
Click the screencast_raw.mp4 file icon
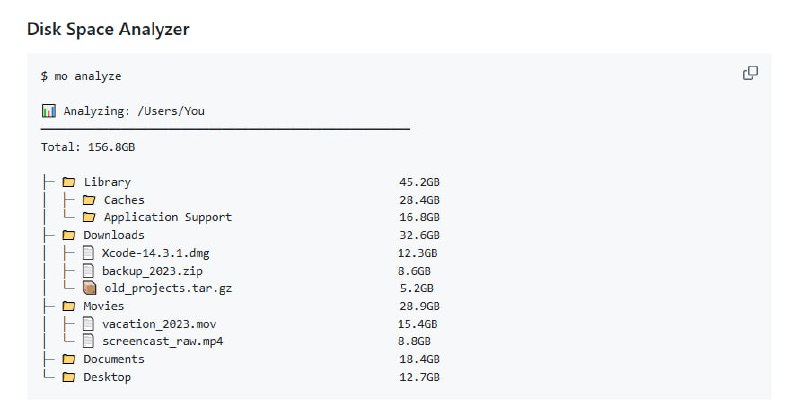pyautogui.click(x=89, y=341)
